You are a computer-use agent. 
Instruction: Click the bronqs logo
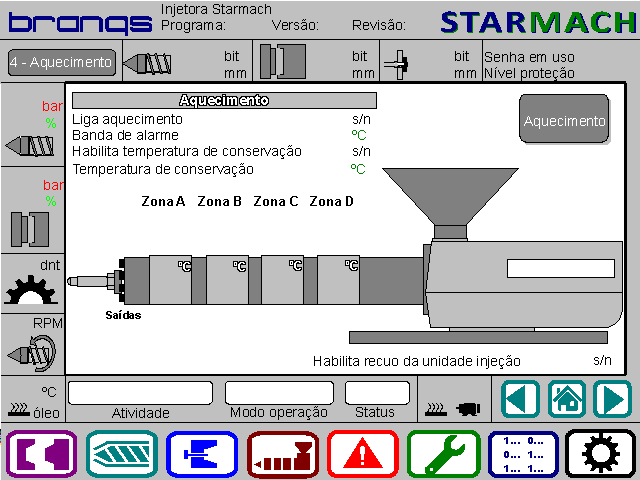click(80, 23)
